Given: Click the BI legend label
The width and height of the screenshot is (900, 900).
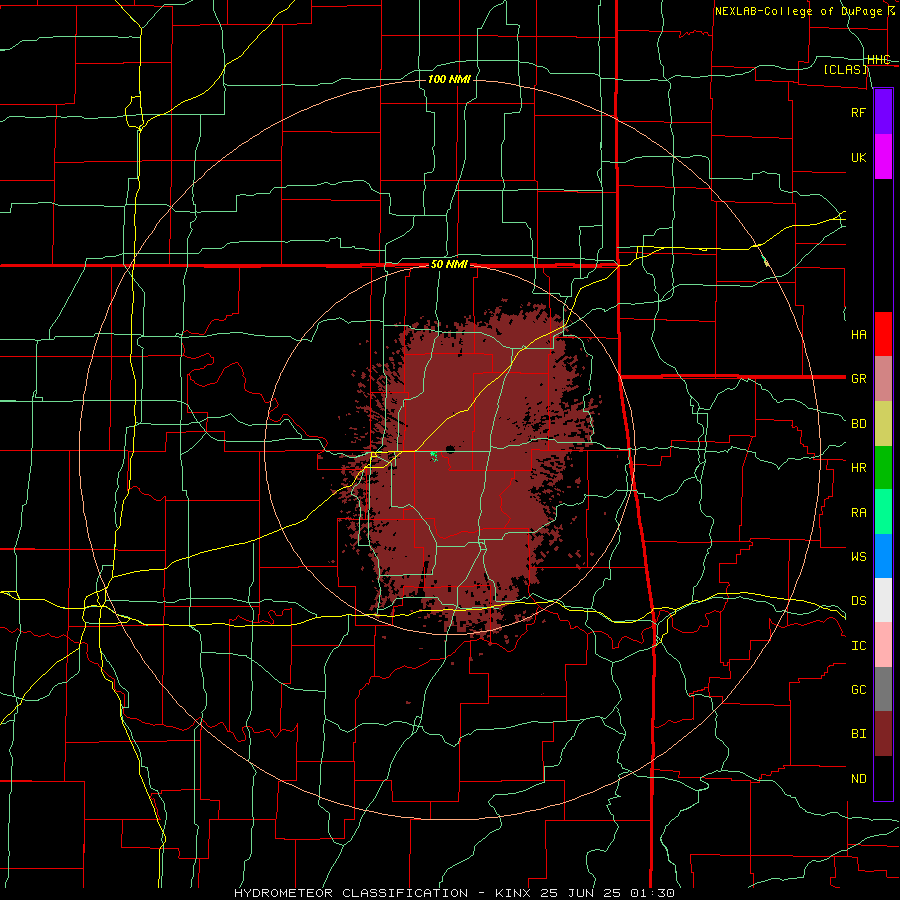Looking at the screenshot, I should 859,734.
